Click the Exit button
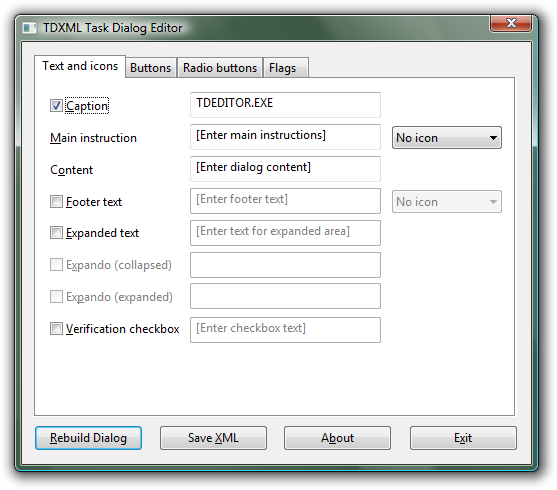The image size is (557, 490). pos(463,438)
